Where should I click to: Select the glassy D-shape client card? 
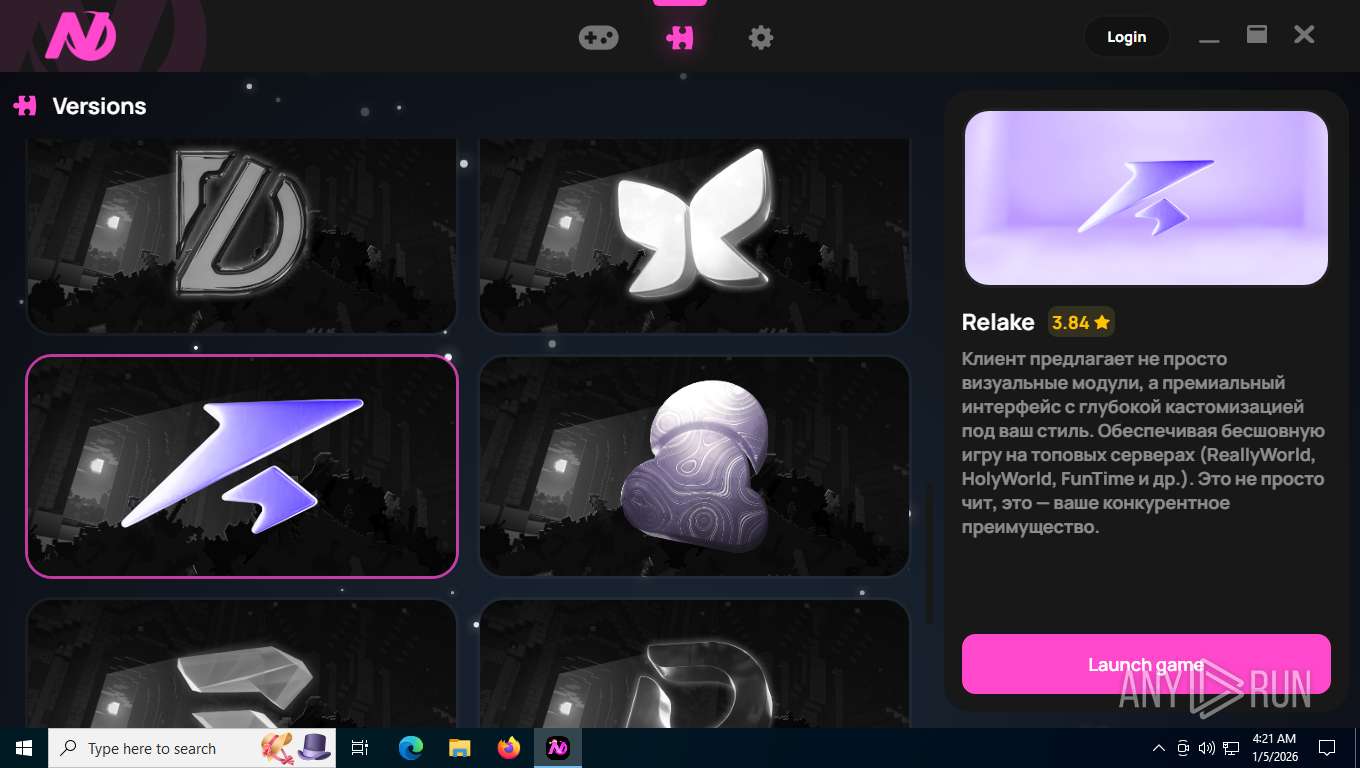pos(695,664)
